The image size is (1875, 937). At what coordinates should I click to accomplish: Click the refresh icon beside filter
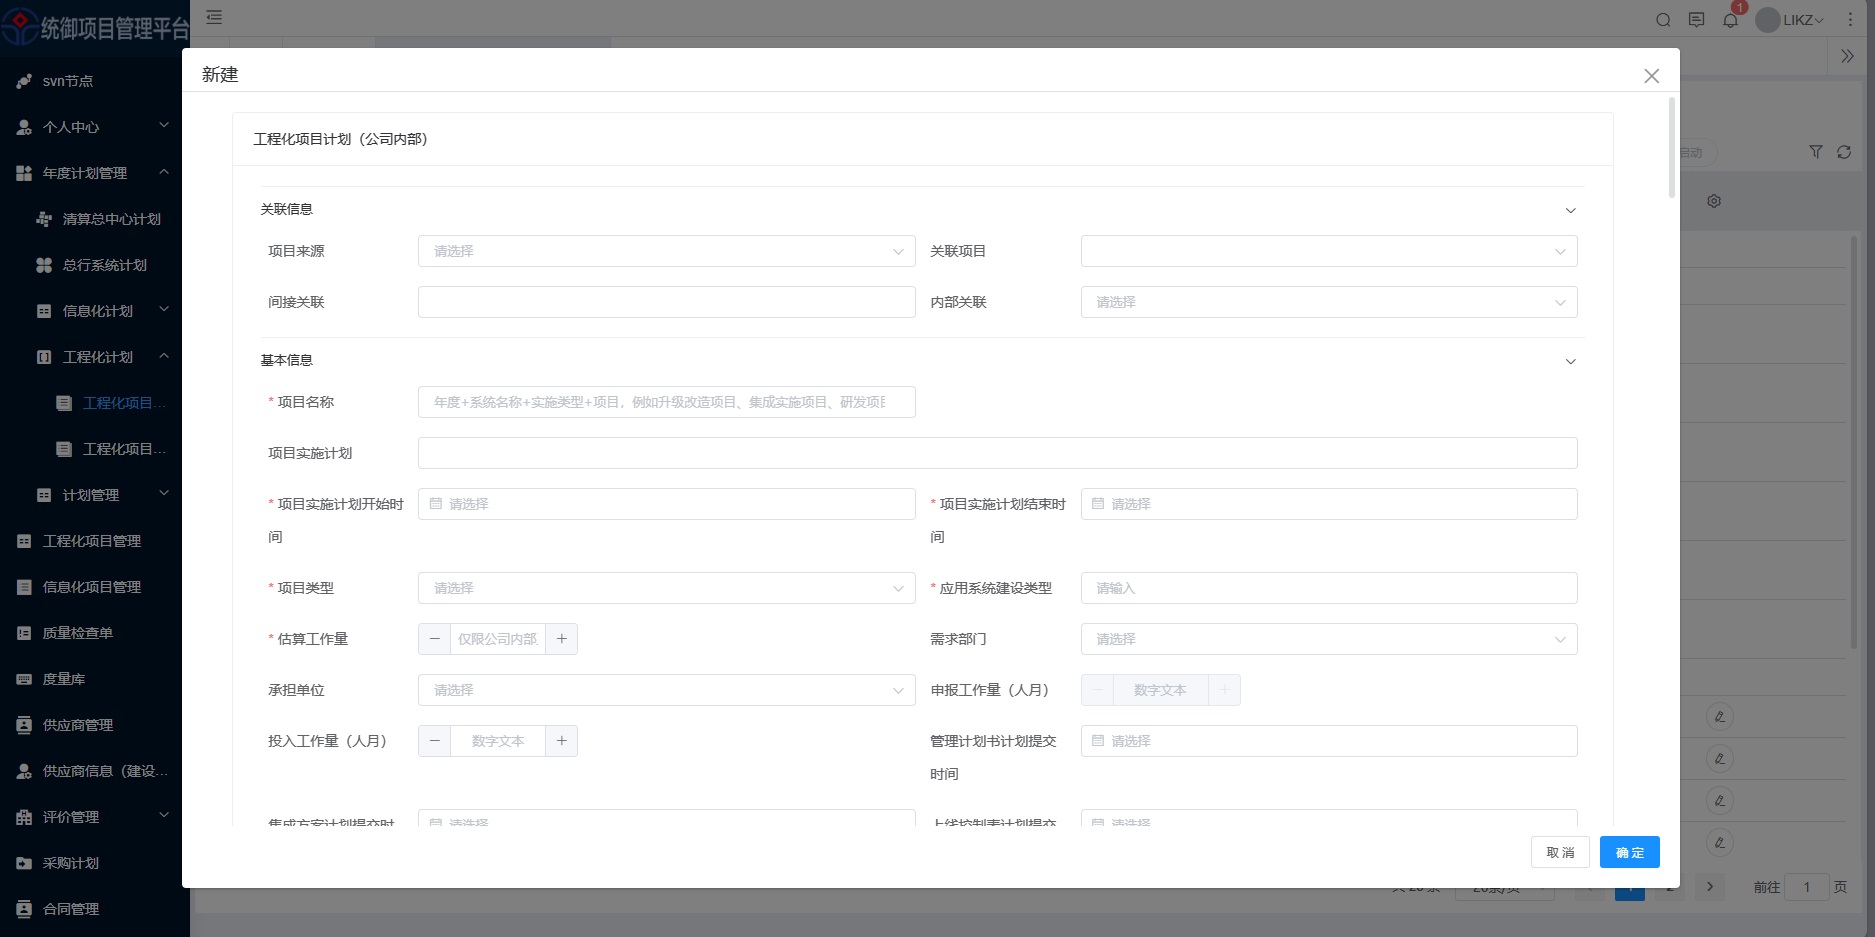(1844, 152)
